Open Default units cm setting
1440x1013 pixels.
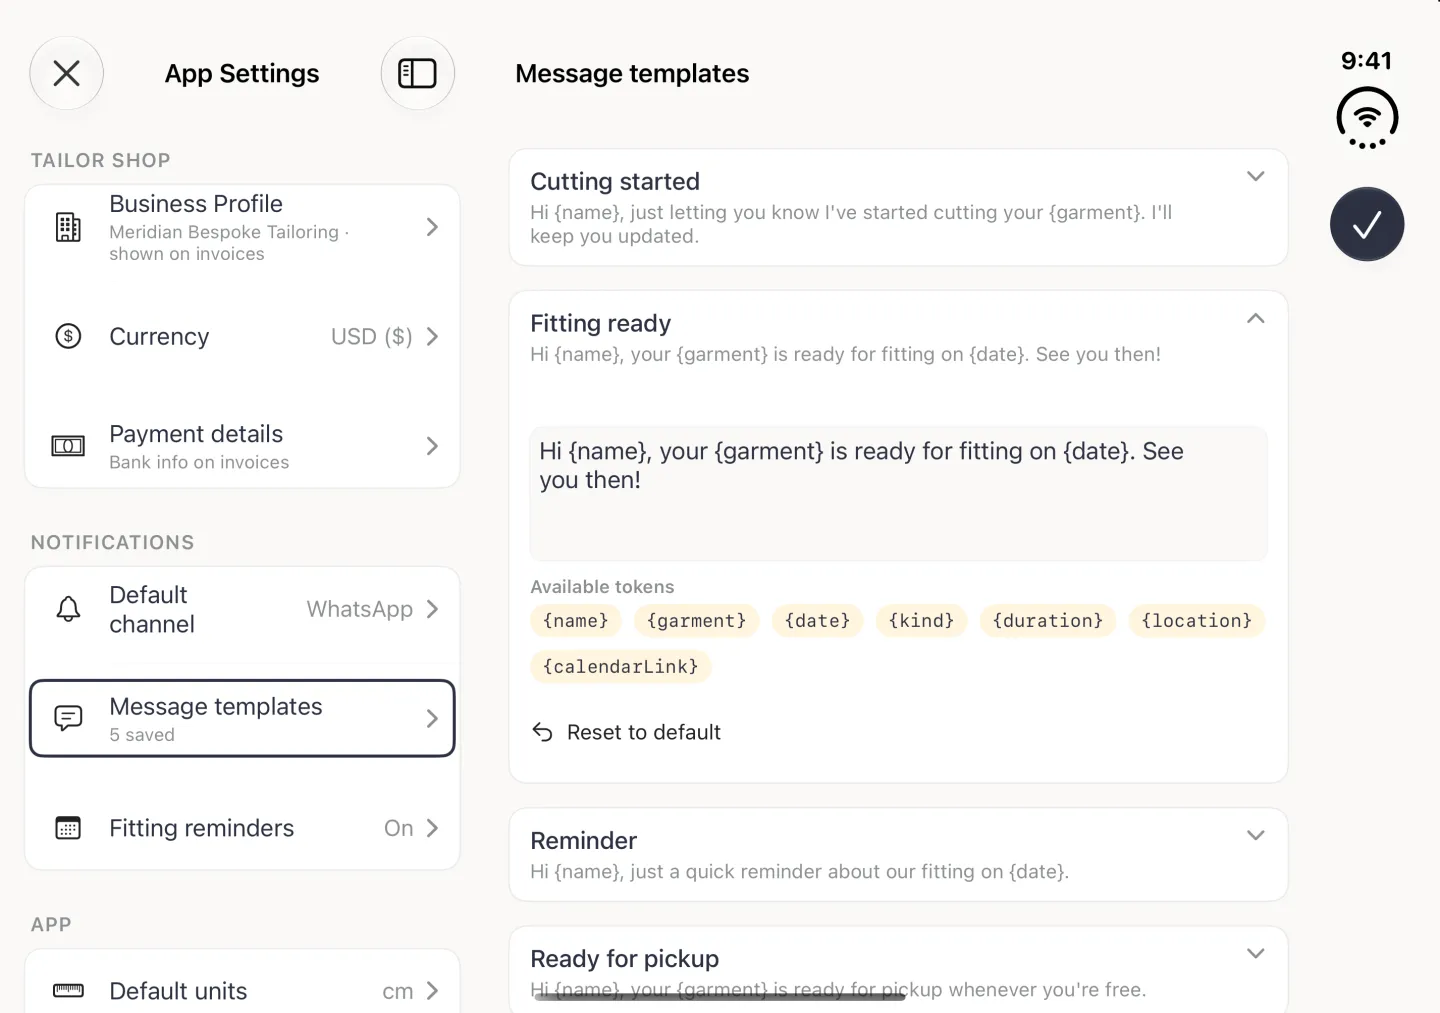pos(398,991)
